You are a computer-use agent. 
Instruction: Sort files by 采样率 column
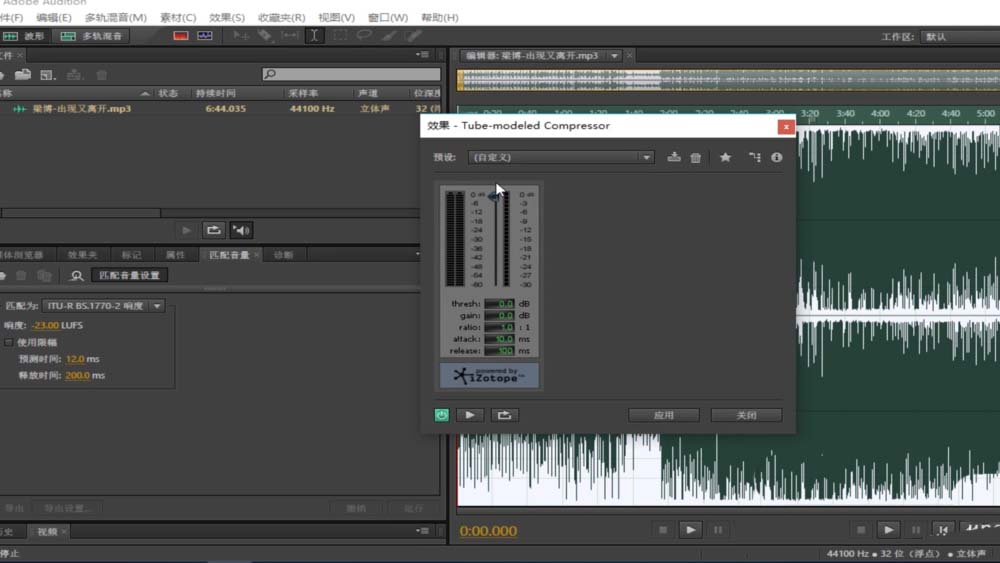point(302,93)
